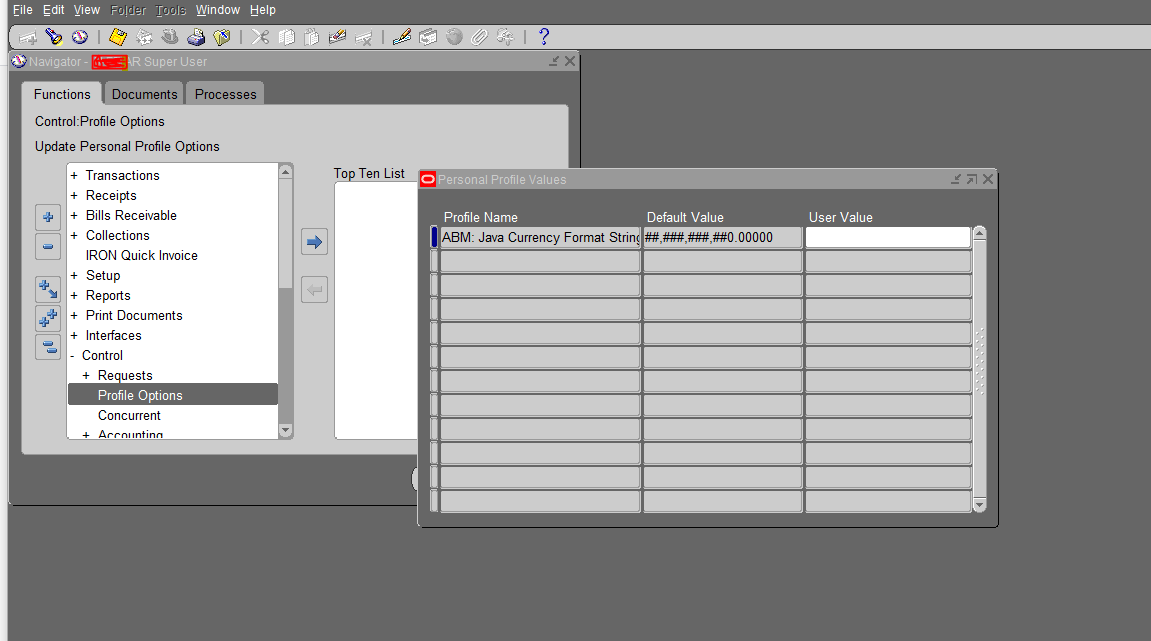Screen dimensions: 1151x641
Task: Select Concurrent under Control
Action: (129, 416)
